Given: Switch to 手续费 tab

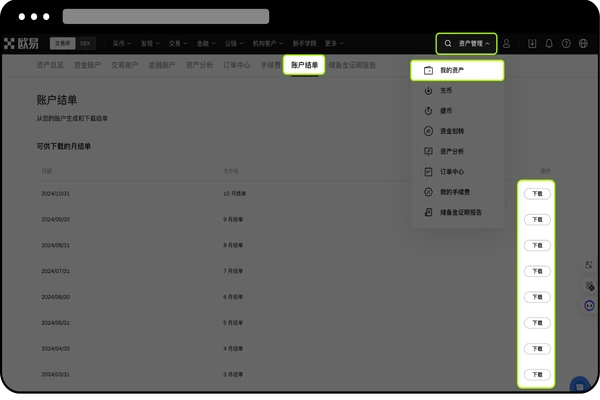Looking at the screenshot, I should 271,65.
